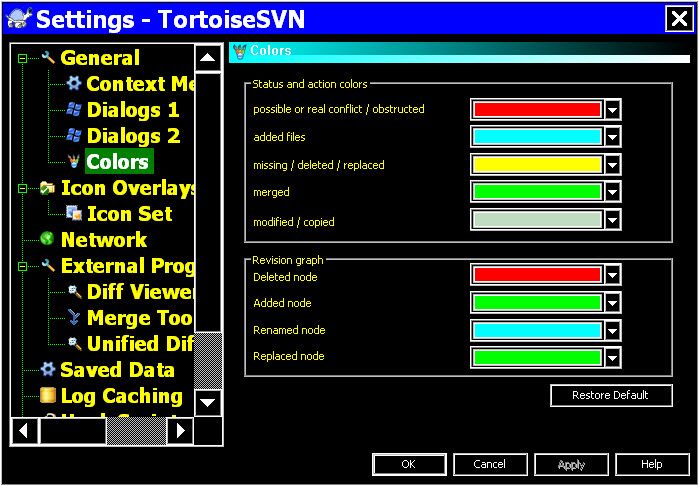The image size is (699, 486).
Task: Open the Added node color dropdown arrow
Action: [613, 303]
